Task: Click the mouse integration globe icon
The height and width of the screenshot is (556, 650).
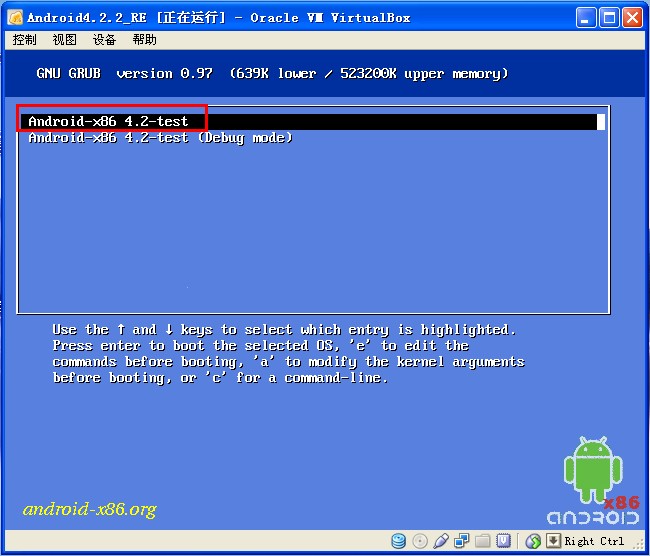Action: click(x=533, y=541)
